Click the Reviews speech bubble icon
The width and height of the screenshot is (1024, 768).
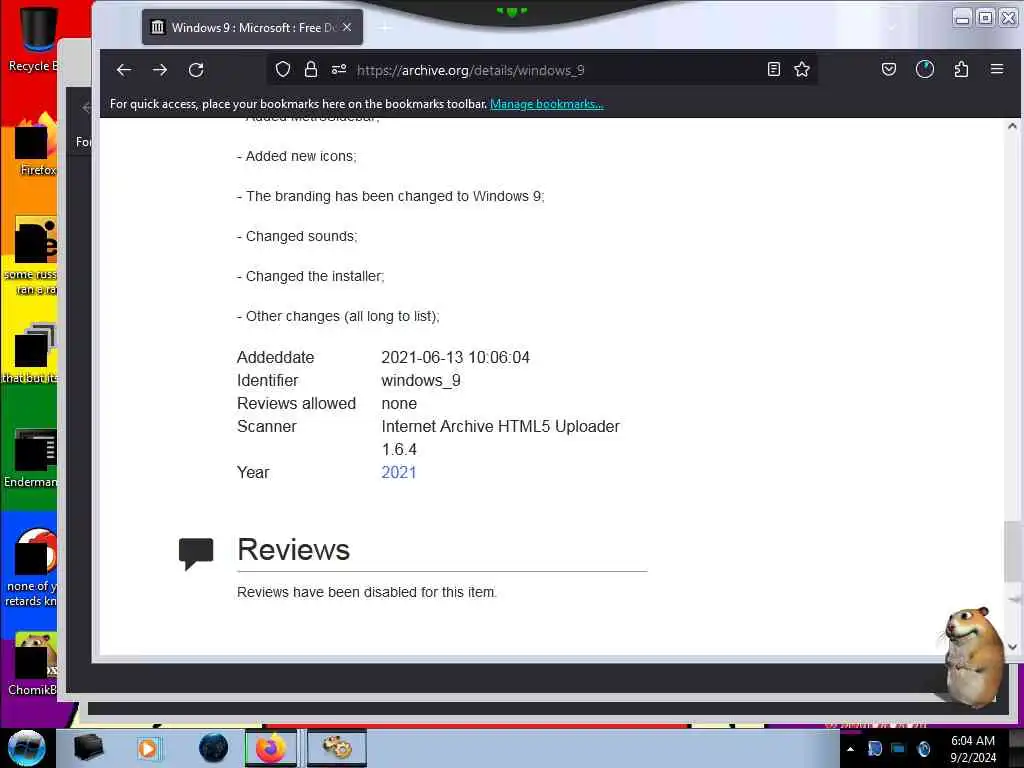tap(196, 553)
